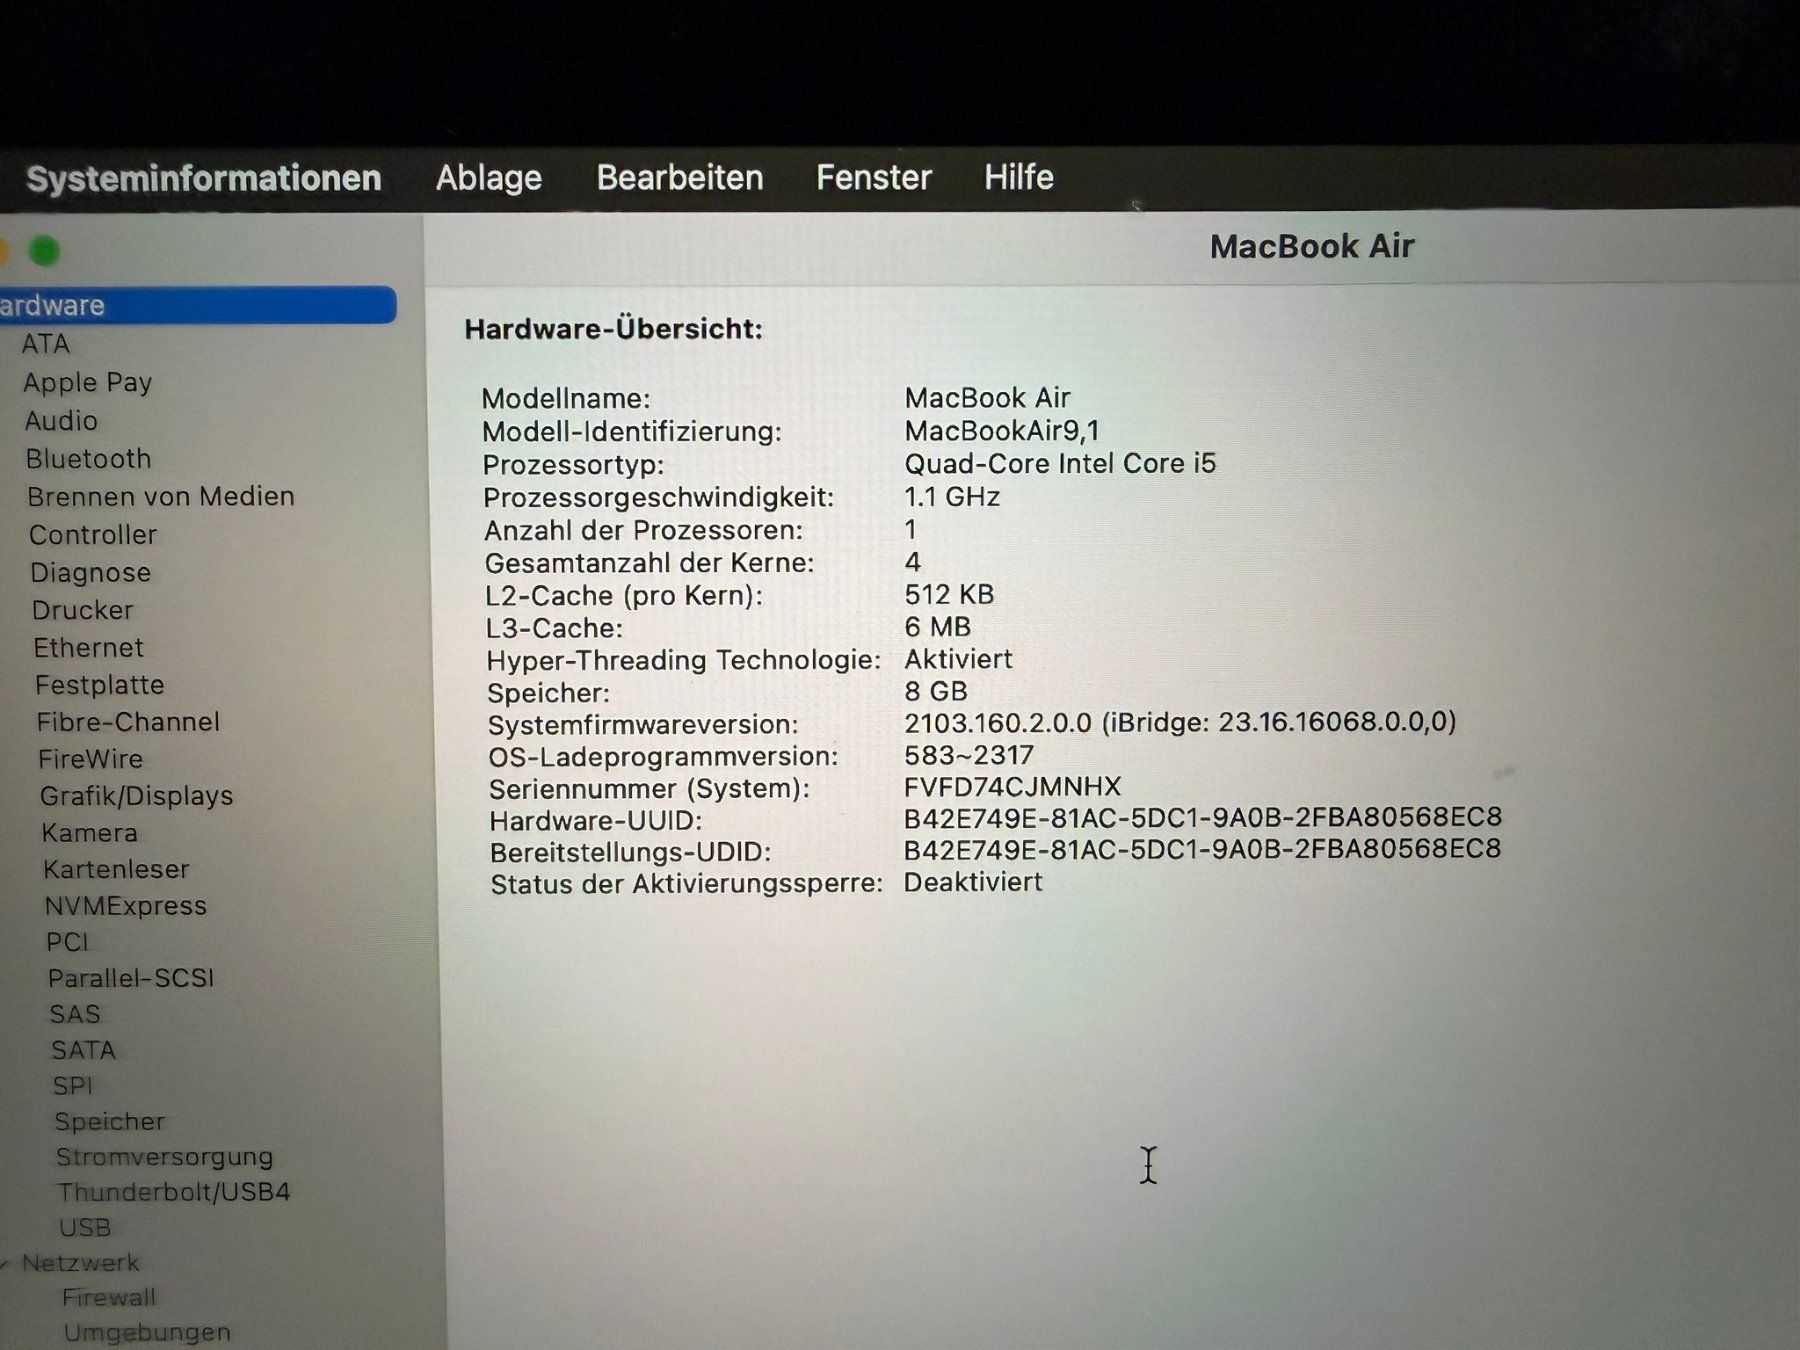
Task: Click the green zoom window button
Action: point(44,250)
